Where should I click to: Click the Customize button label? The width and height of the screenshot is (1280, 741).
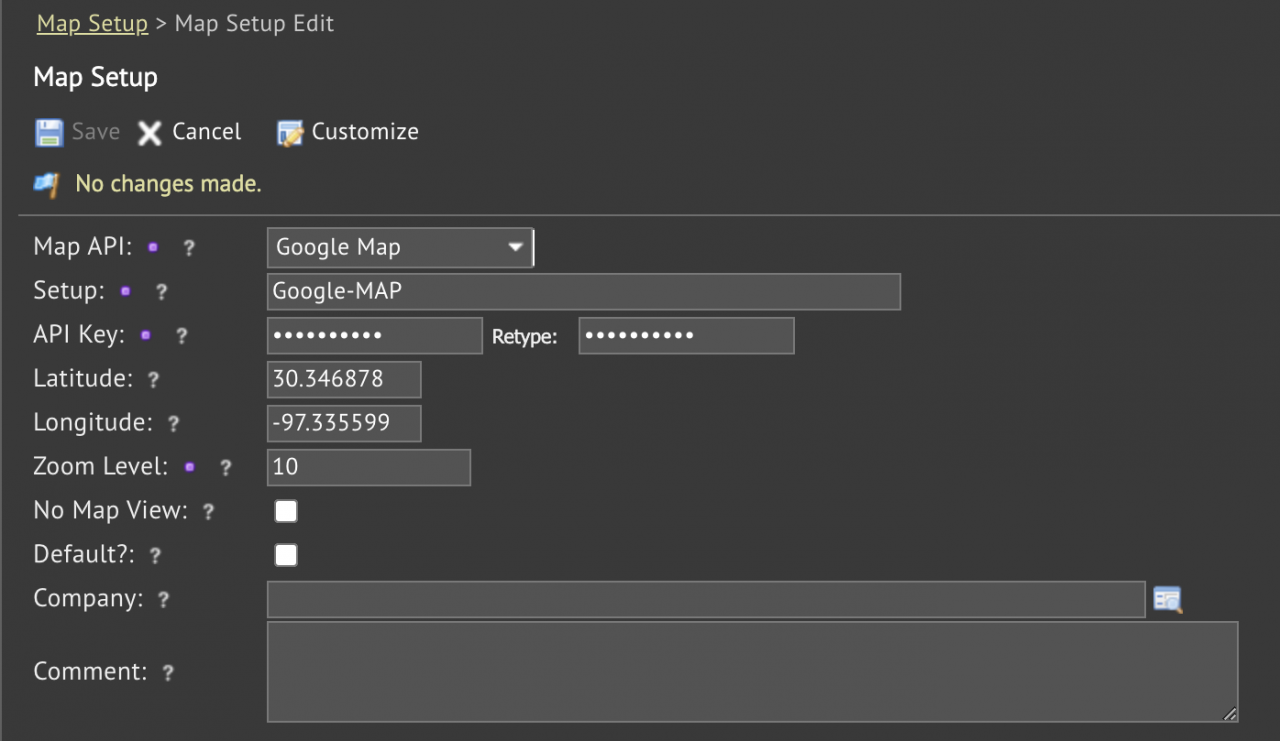point(365,132)
